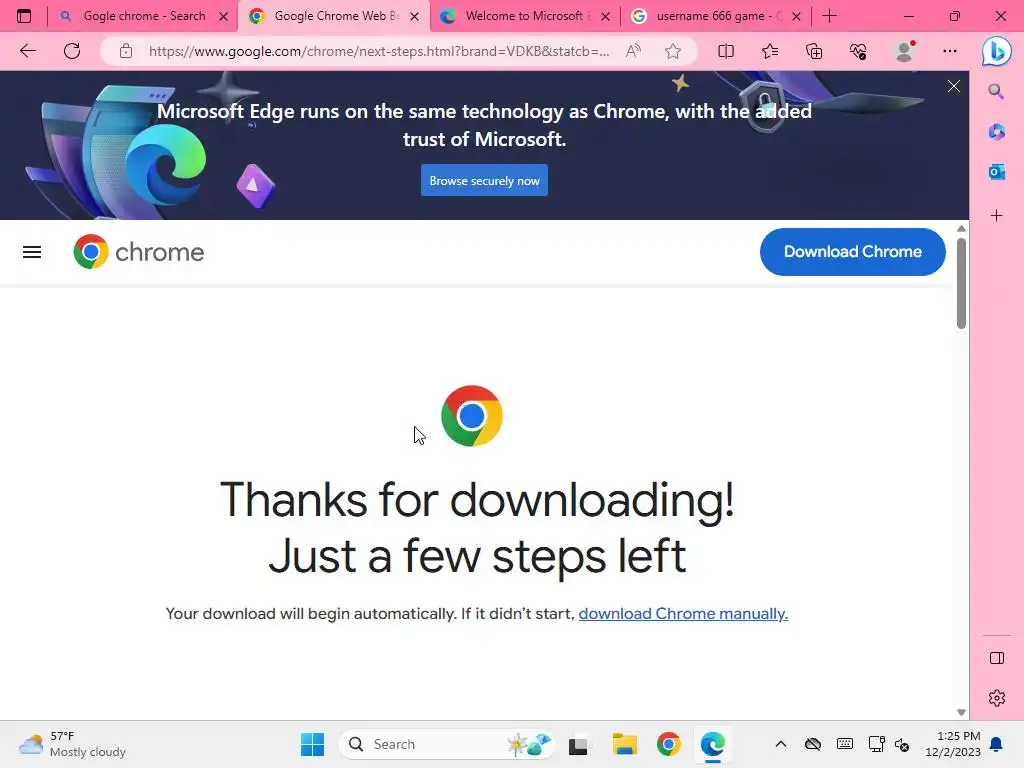The height and width of the screenshot is (768, 1024).
Task: Click the scrollbar down arrow
Action: pos(961,712)
